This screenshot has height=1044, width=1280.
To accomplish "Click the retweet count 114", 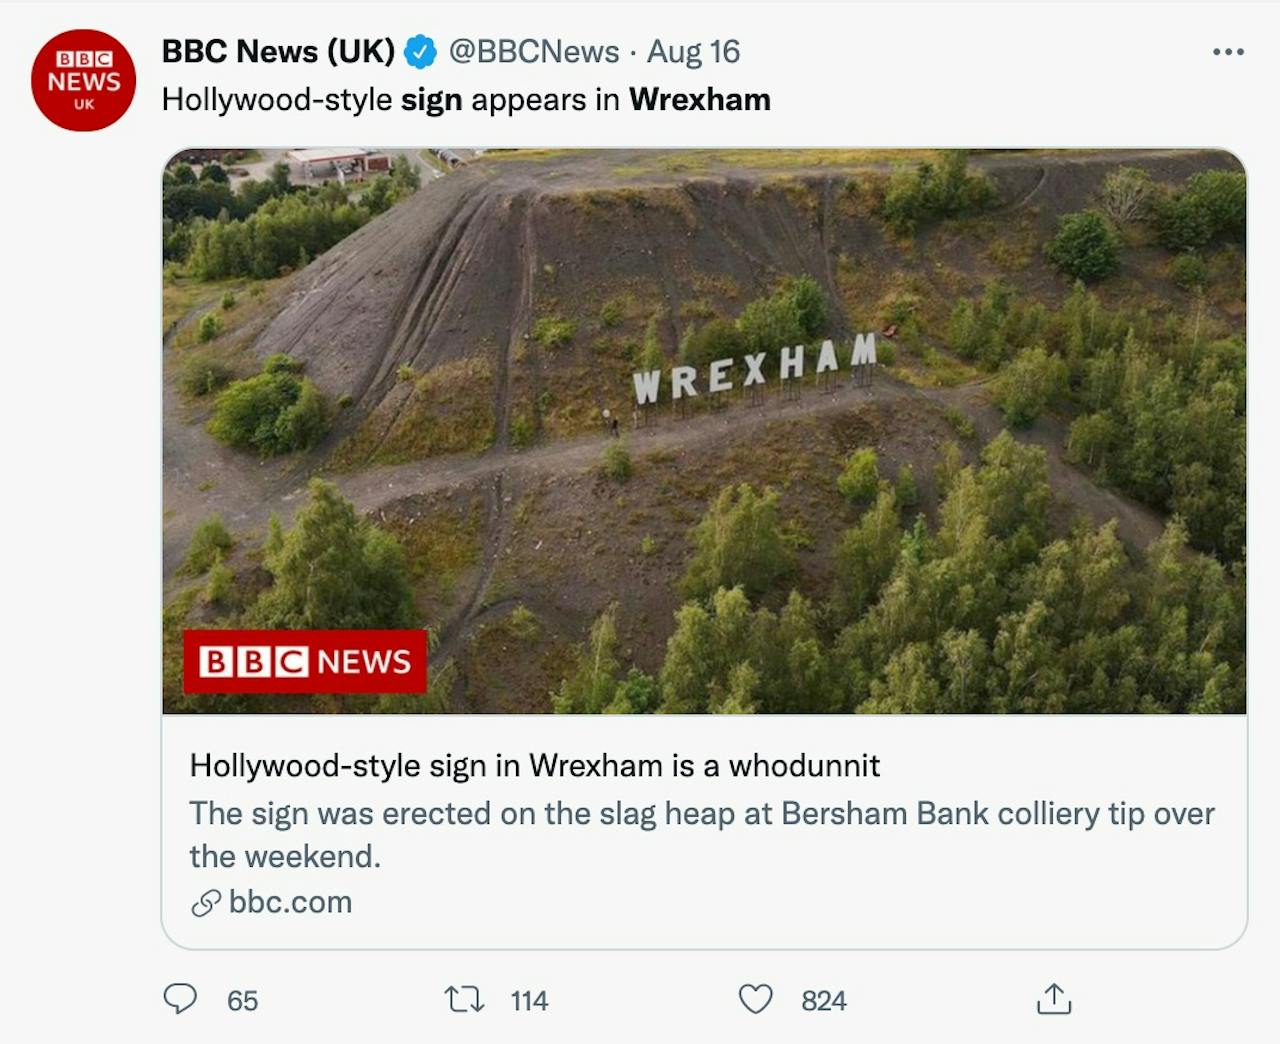I will tap(529, 1001).
